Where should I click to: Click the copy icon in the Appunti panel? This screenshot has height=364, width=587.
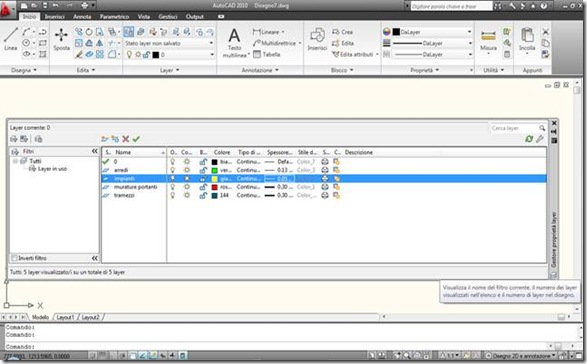(545, 43)
